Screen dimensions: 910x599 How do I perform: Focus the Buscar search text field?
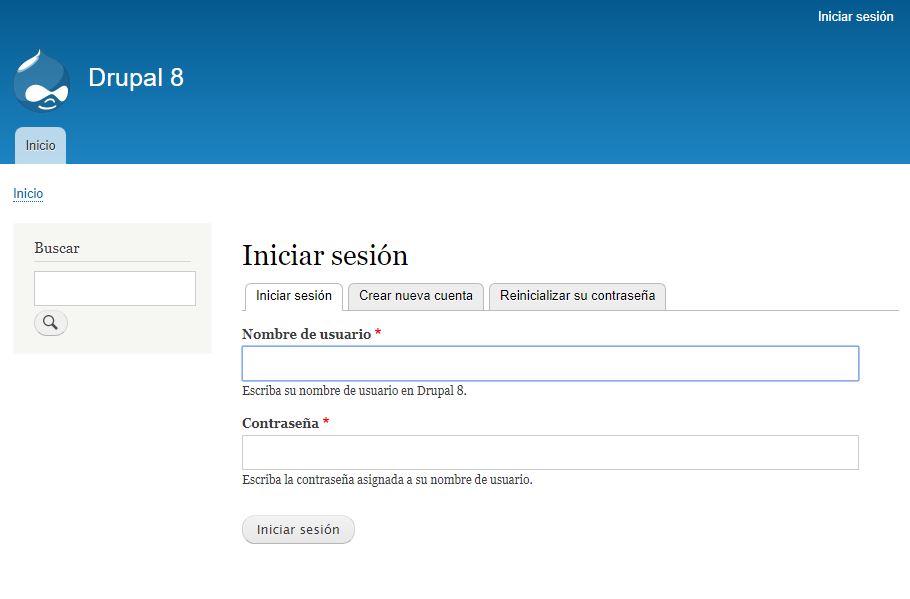coord(115,288)
